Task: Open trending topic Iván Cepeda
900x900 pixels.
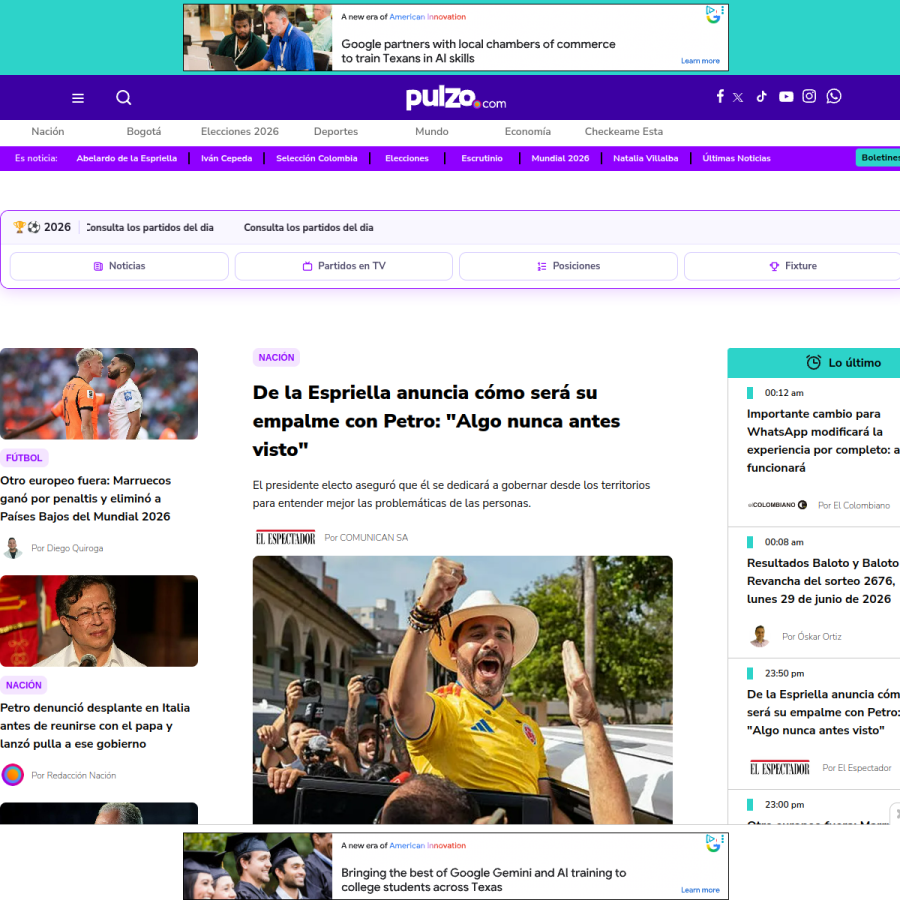Action: tap(226, 158)
